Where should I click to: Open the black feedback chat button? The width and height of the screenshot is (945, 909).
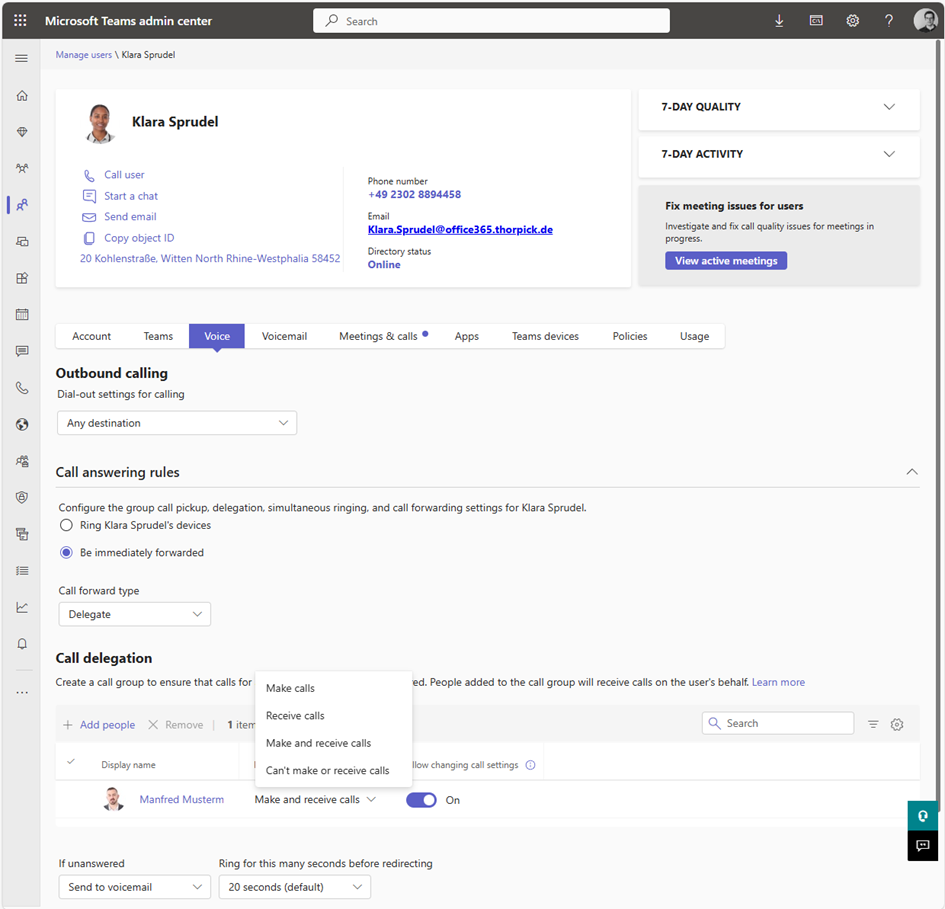pyautogui.click(x=923, y=846)
